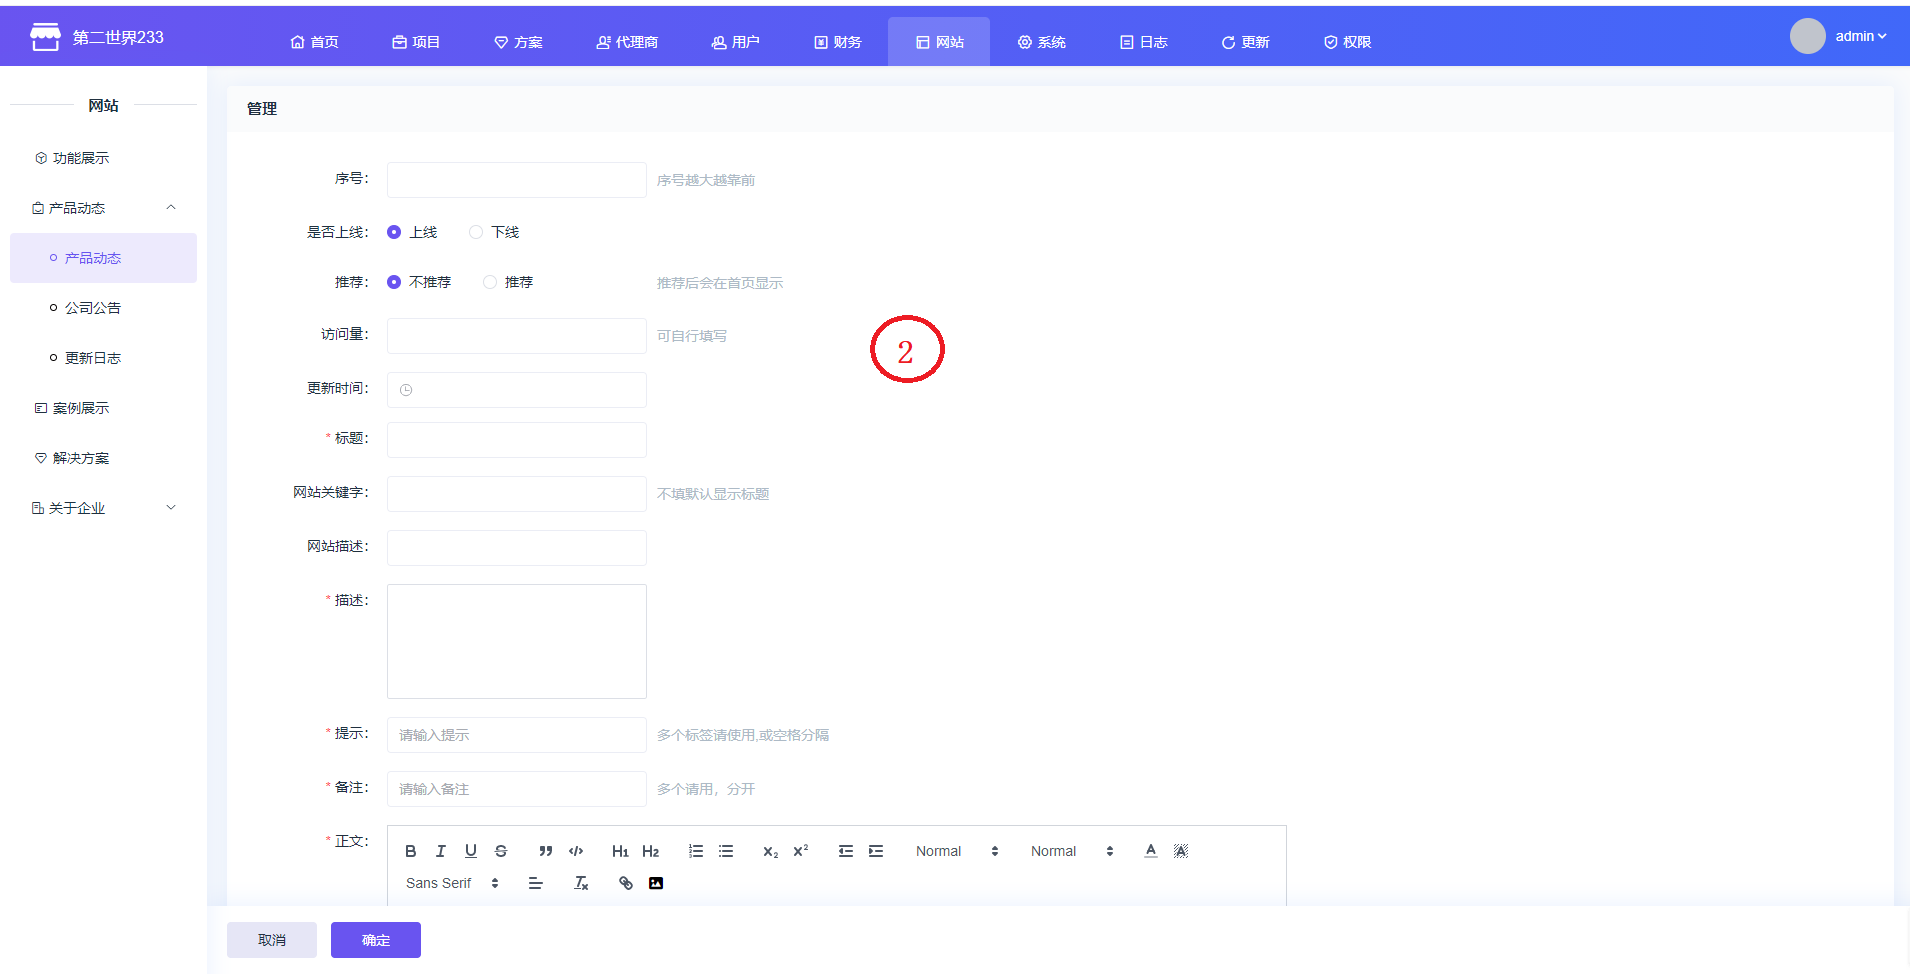This screenshot has width=1910, height=974.
Task: Create a bulleted list
Action: (726, 851)
